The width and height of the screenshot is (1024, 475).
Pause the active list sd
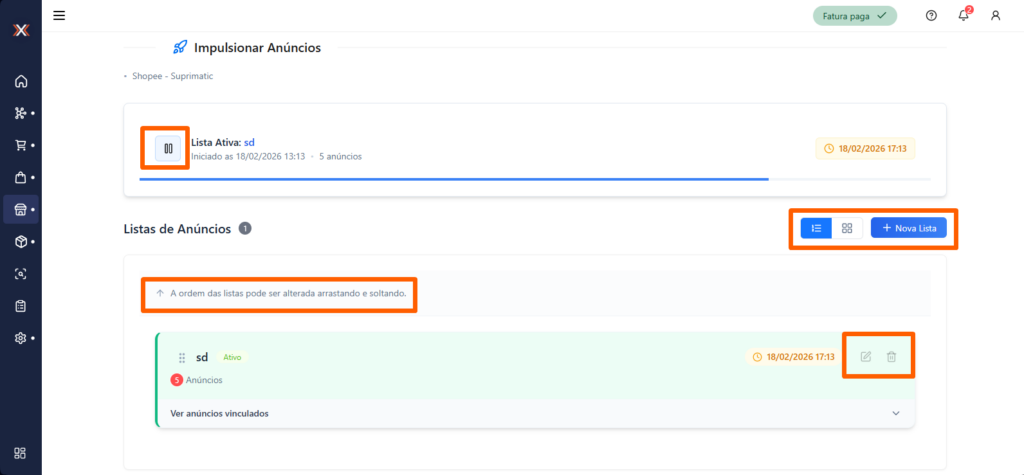pos(168,149)
